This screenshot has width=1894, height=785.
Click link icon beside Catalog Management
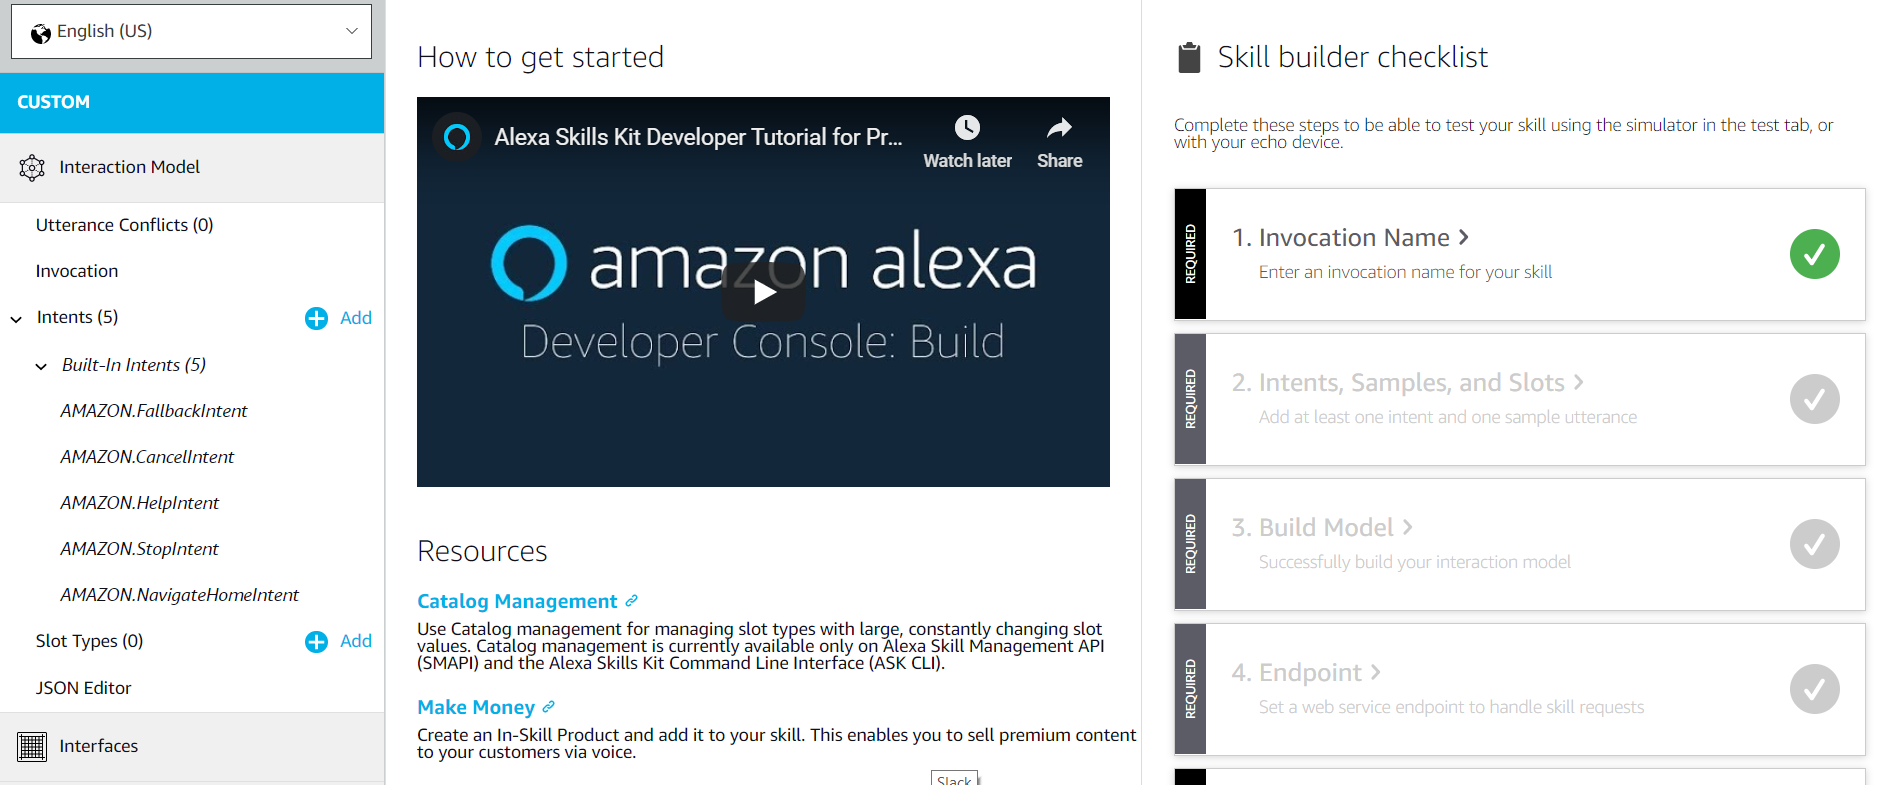tap(631, 601)
